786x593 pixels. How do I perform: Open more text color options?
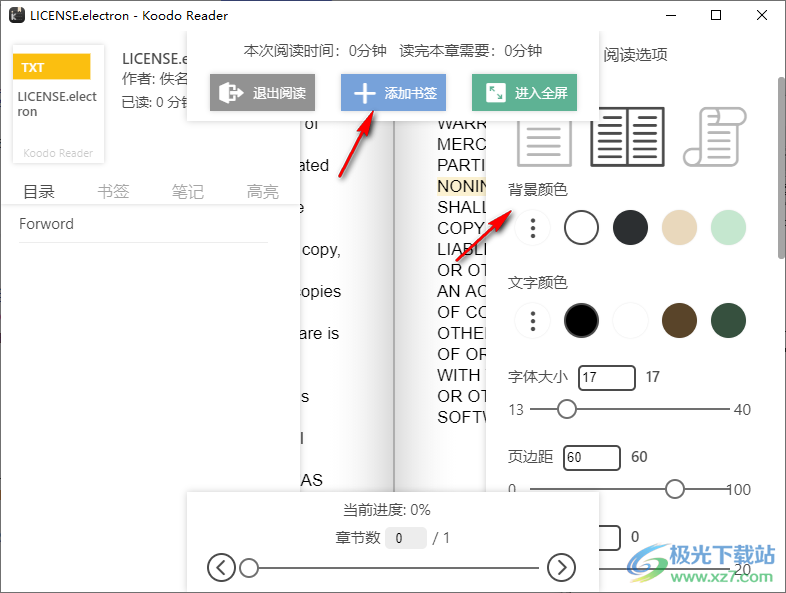tap(532, 321)
